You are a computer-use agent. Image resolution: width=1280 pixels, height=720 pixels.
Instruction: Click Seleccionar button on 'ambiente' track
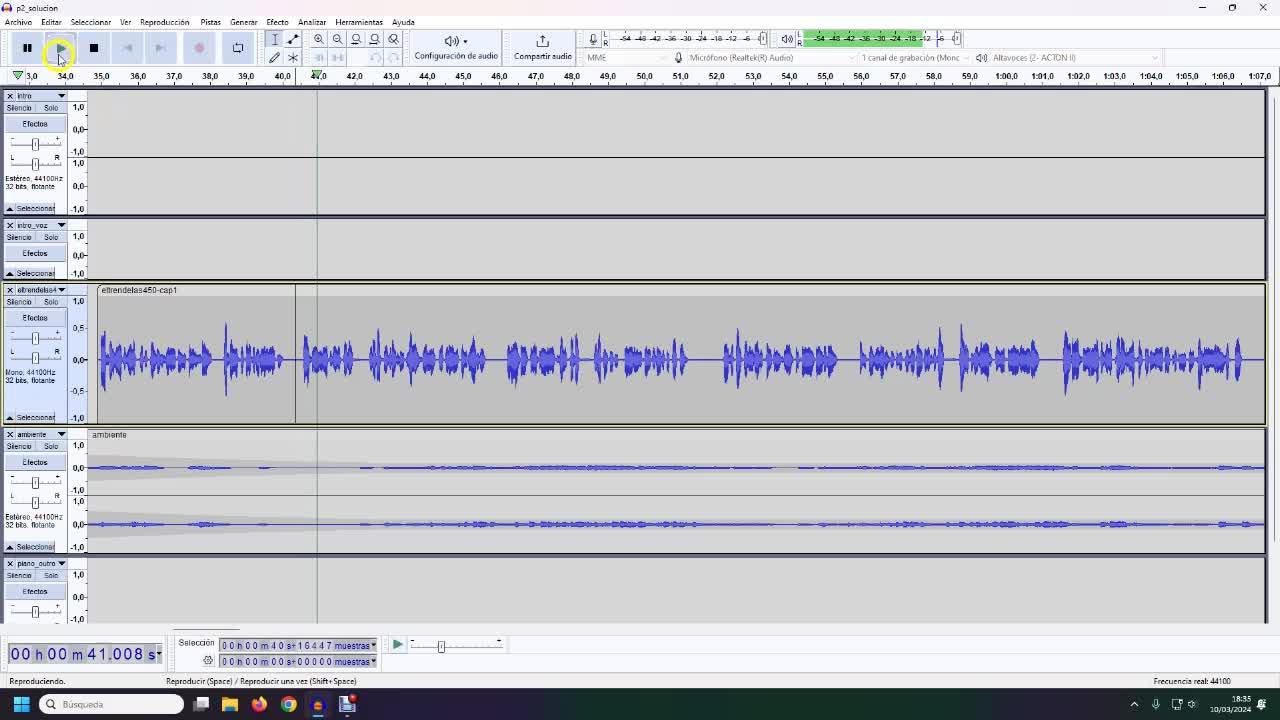pos(35,547)
